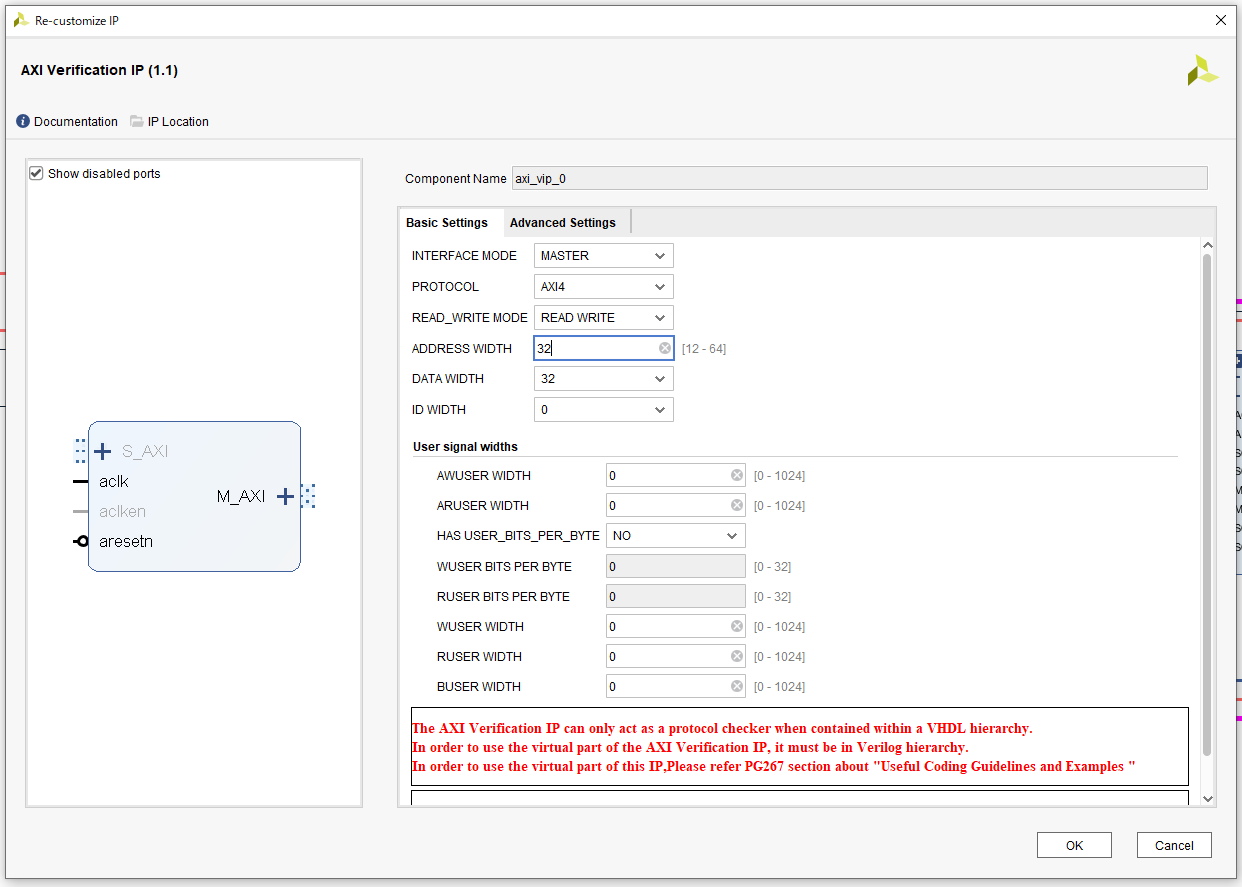Image resolution: width=1242 pixels, height=887 pixels.
Task: Expand the S_AXI interface plus icon
Action: point(101,450)
